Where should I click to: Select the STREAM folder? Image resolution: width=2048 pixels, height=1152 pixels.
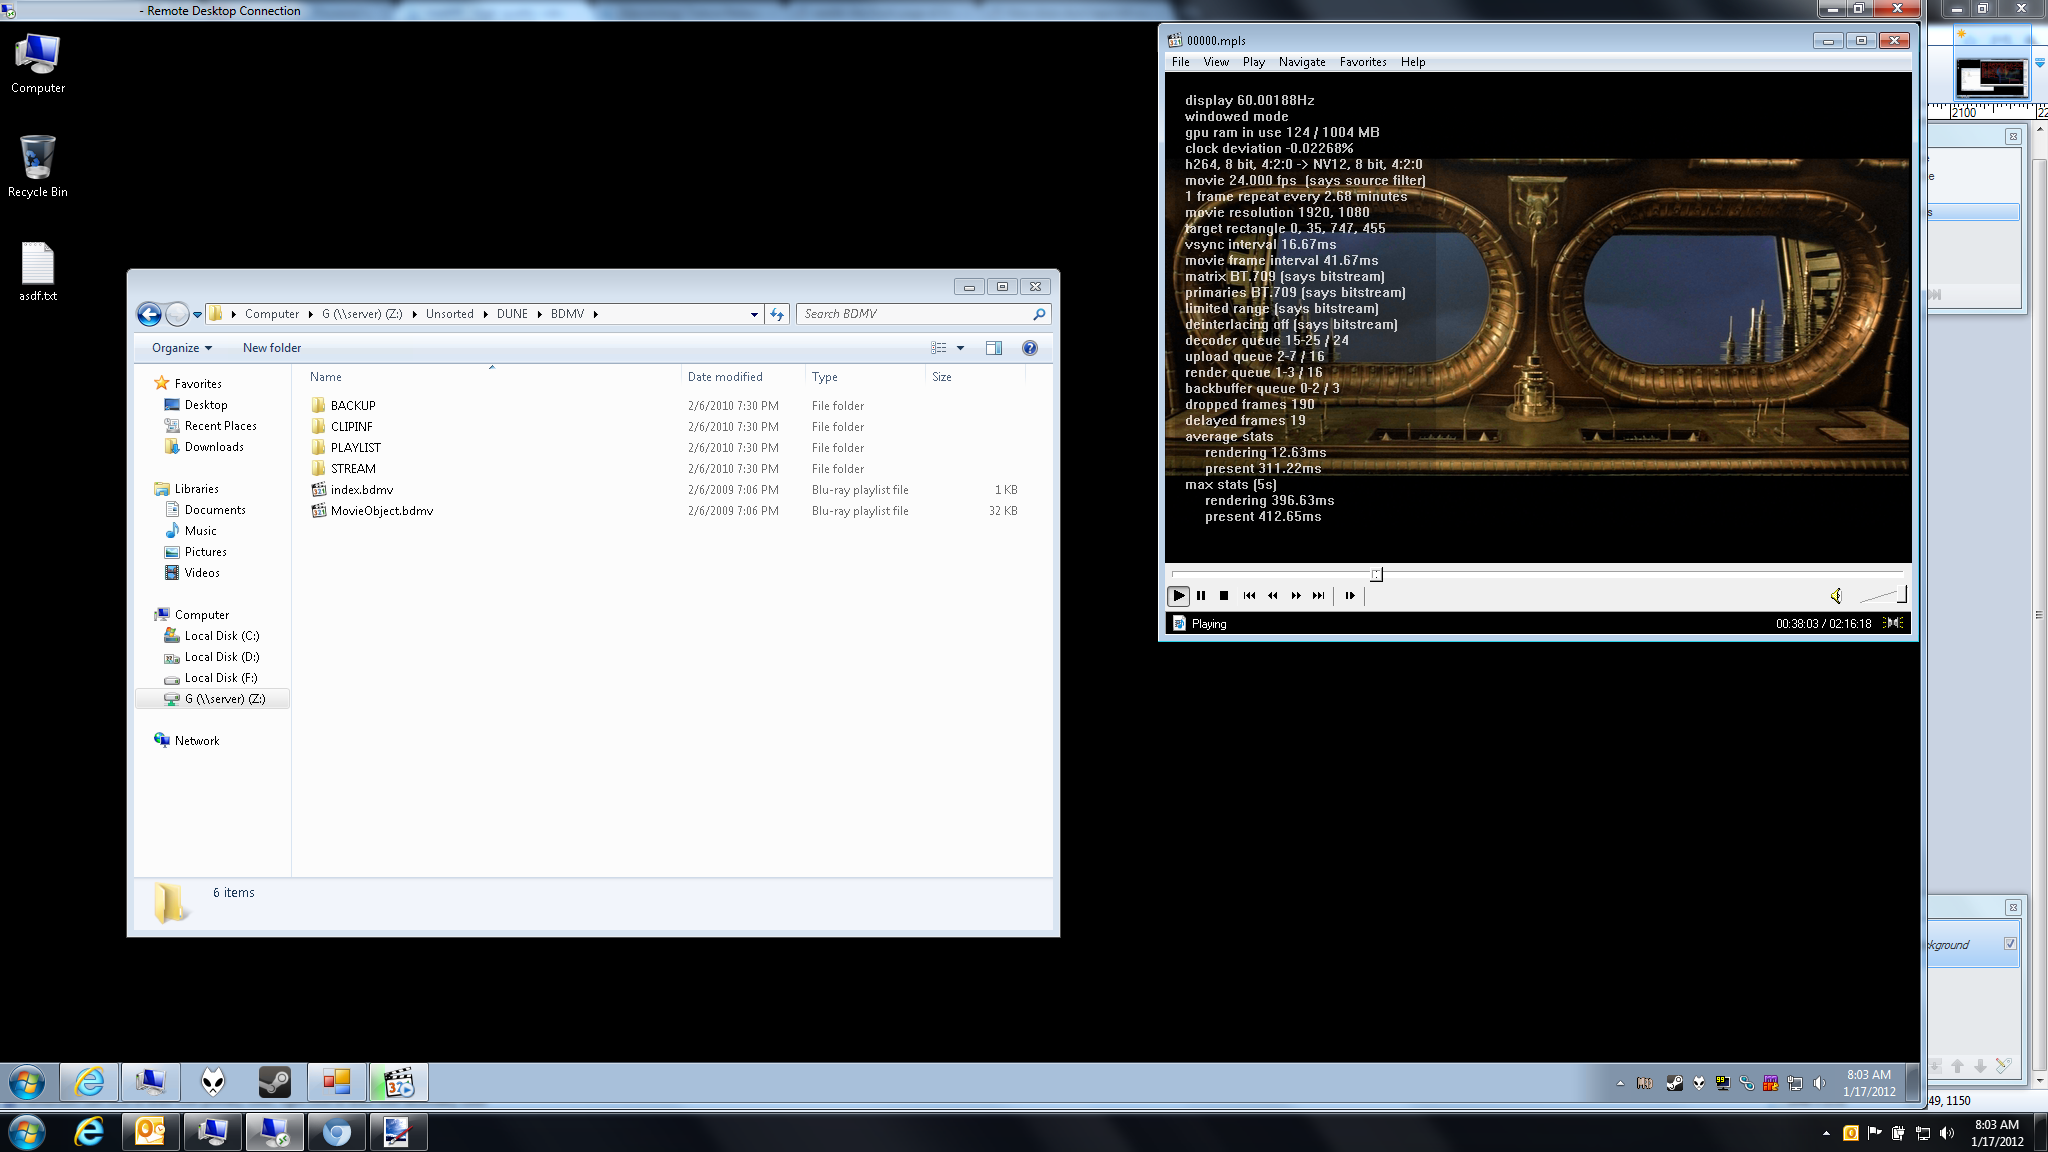[x=353, y=469]
